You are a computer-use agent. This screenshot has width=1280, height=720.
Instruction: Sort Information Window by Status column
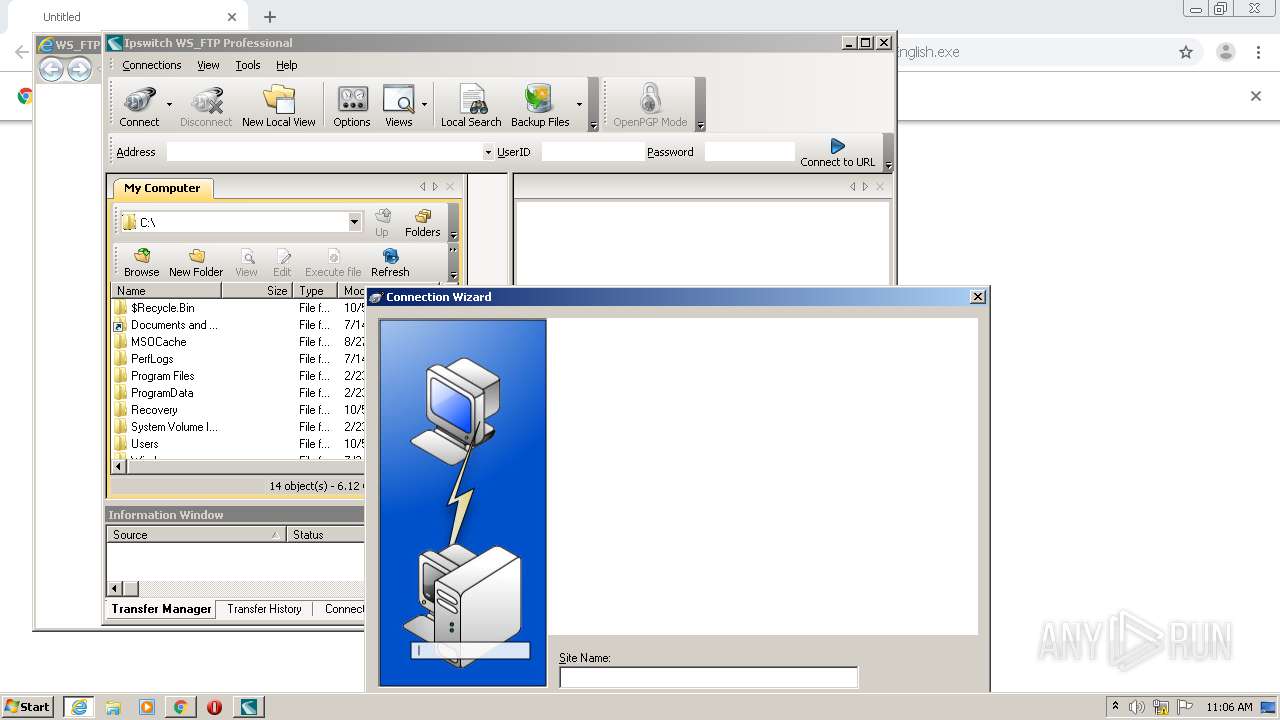pos(326,535)
